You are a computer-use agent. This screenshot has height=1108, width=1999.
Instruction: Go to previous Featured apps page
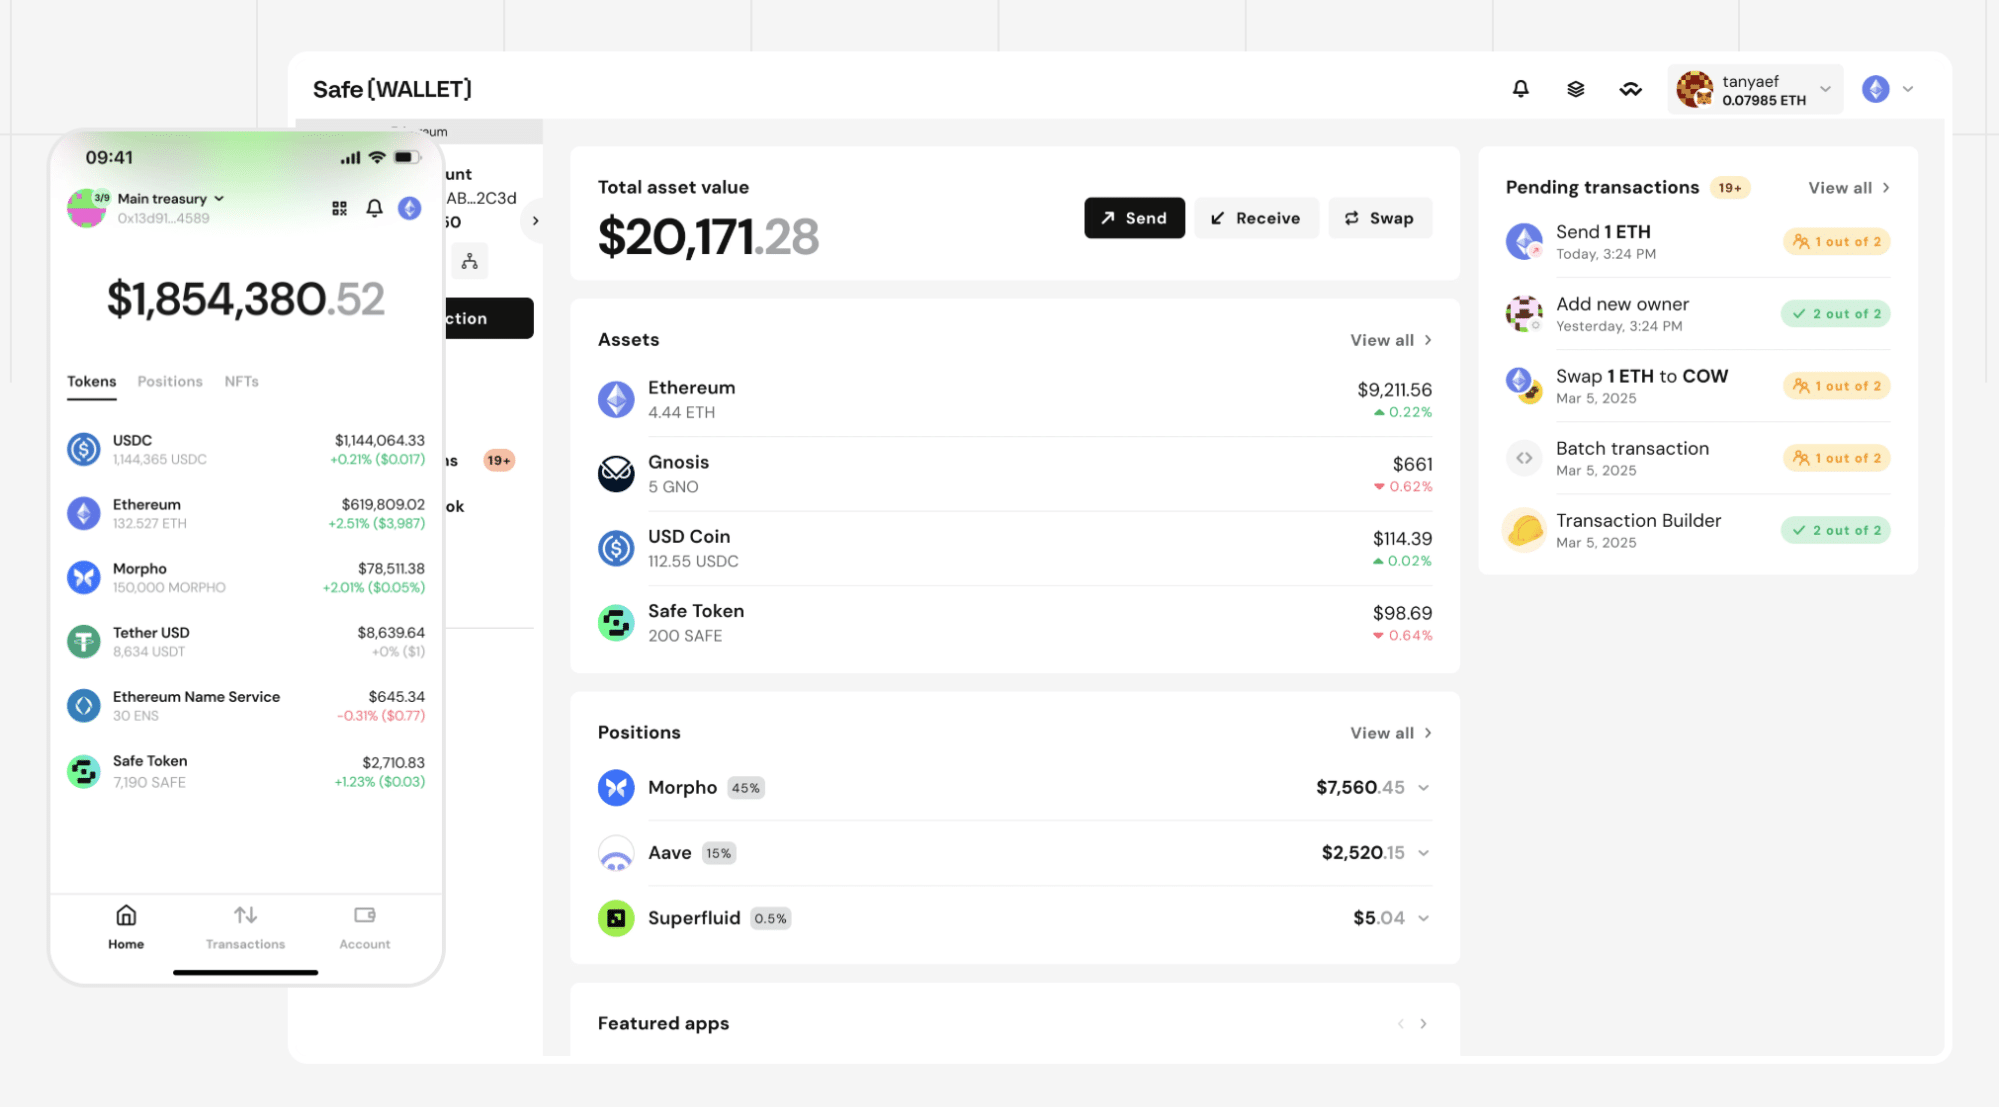tap(1400, 1024)
